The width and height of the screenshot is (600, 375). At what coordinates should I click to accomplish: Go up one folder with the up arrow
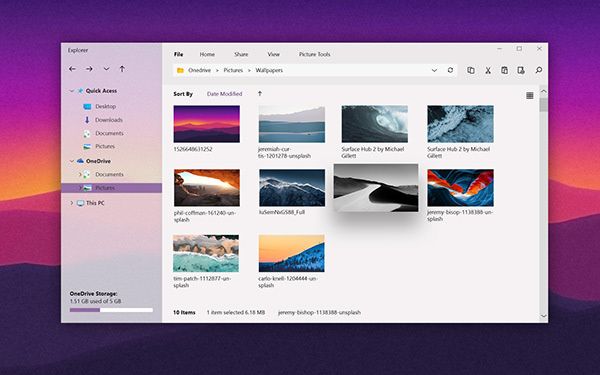coord(122,69)
